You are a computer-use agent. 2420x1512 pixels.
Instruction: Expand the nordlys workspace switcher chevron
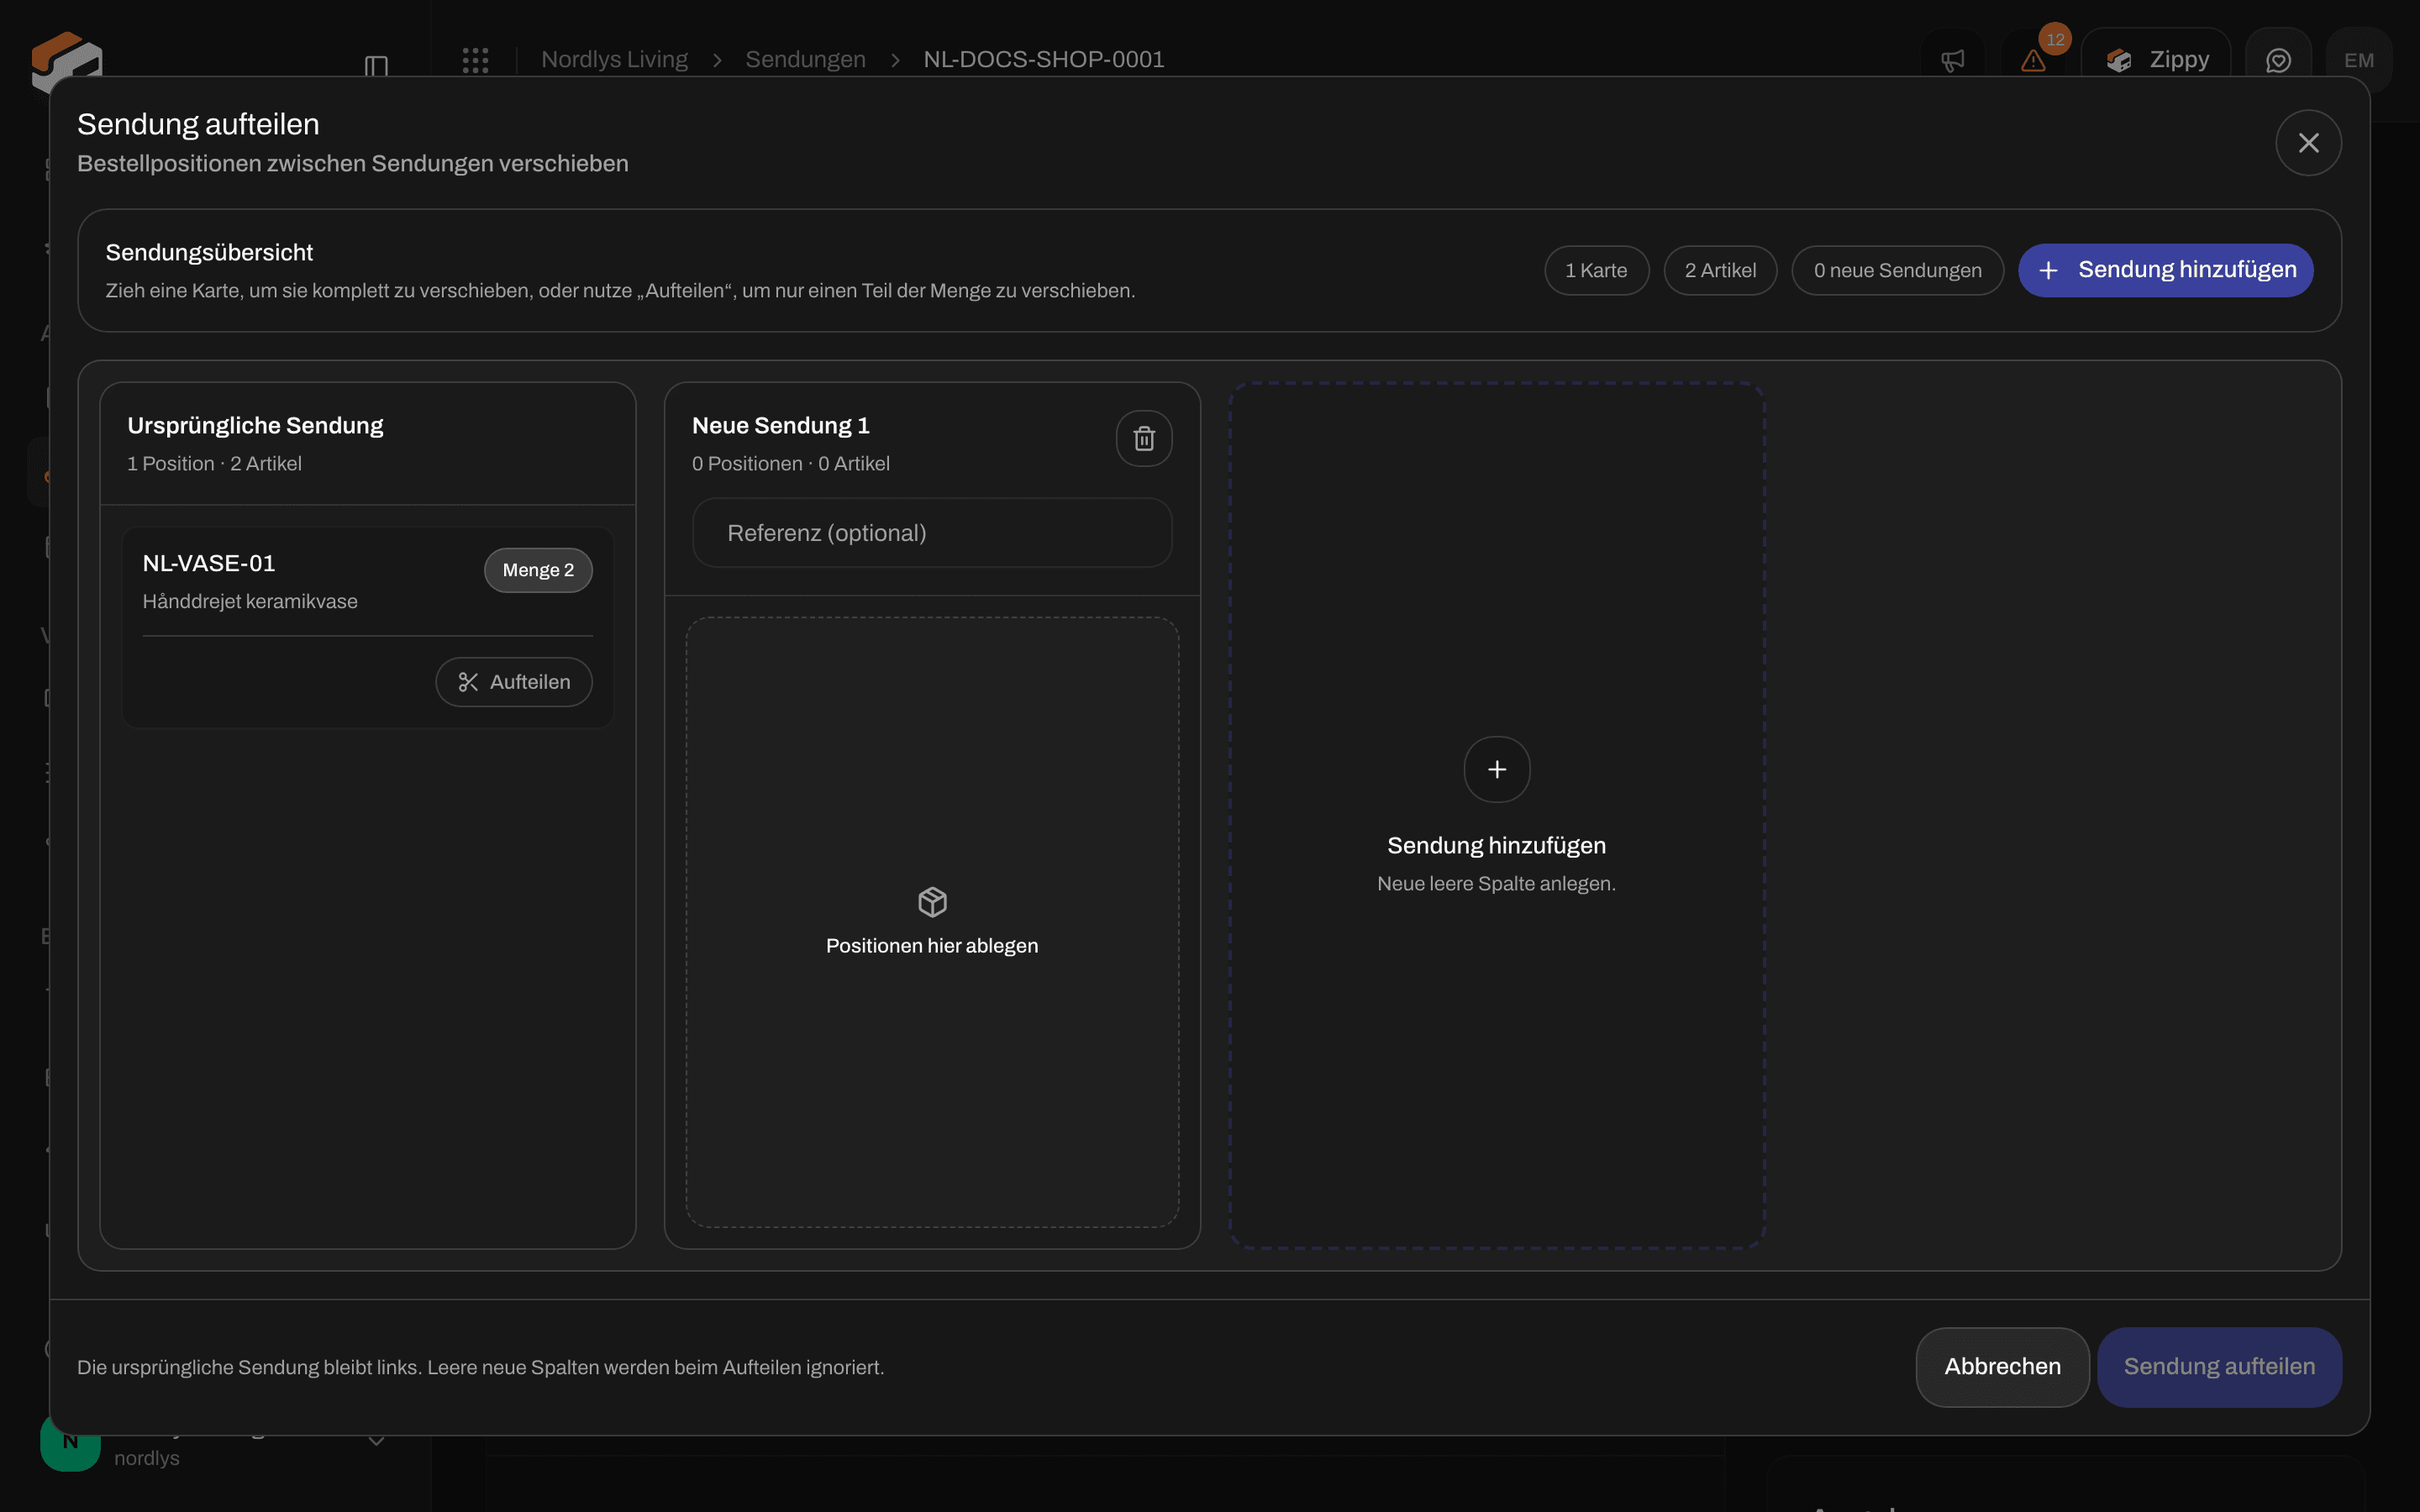coord(376,1441)
